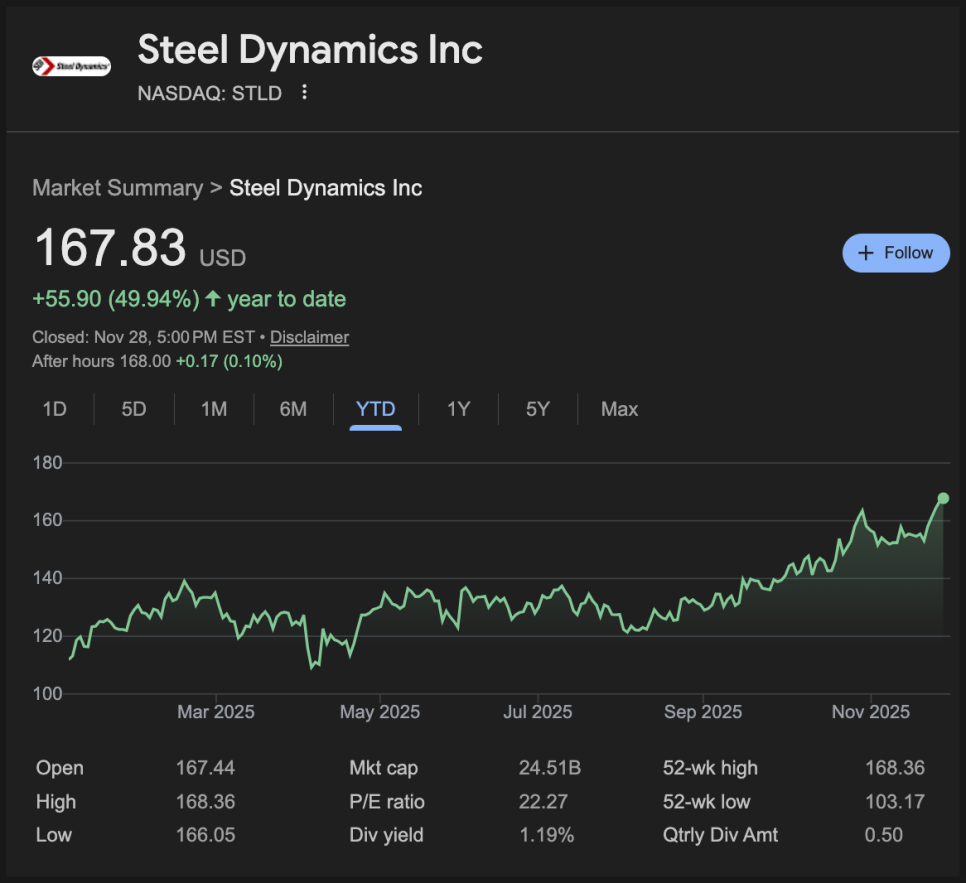Viewport: 966px width, 883px height.
Task: Click the Mkt cap 24.51B value
Action: coord(549,768)
